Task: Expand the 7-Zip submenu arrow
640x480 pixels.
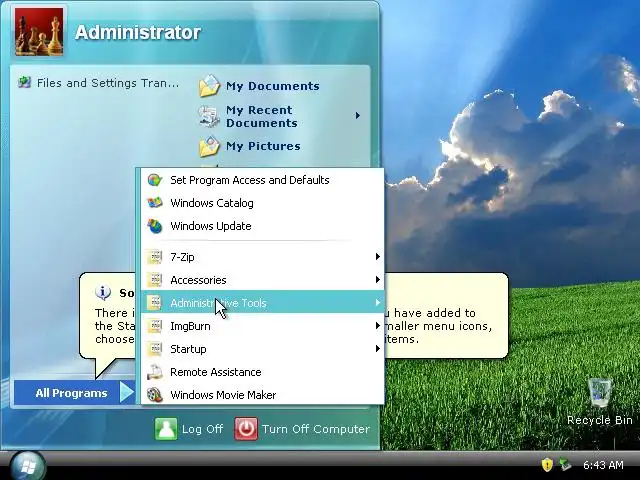Action: click(378, 257)
